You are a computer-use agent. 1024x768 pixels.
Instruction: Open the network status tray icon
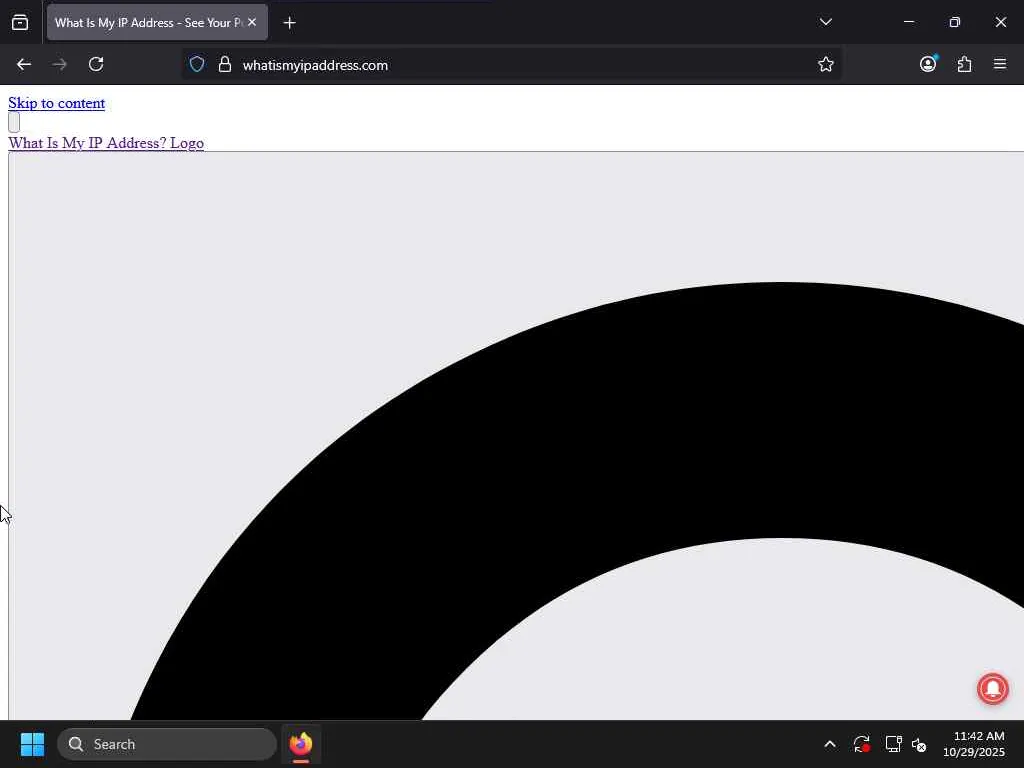[893, 744]
